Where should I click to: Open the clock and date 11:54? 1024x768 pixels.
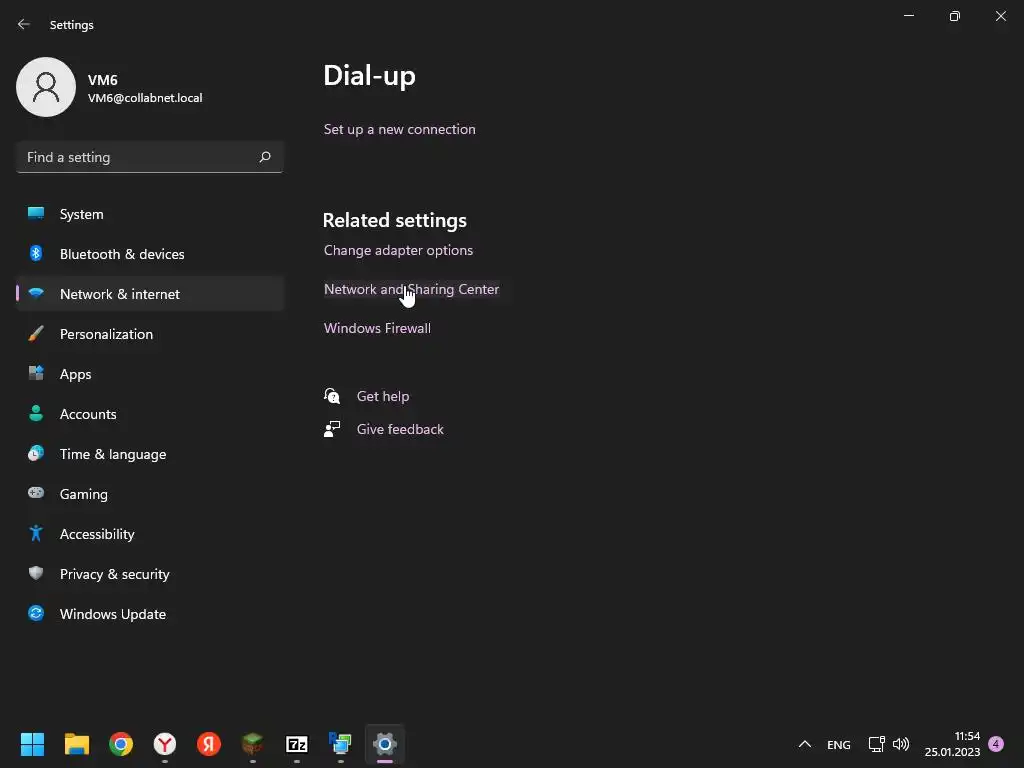click(952, 744)
